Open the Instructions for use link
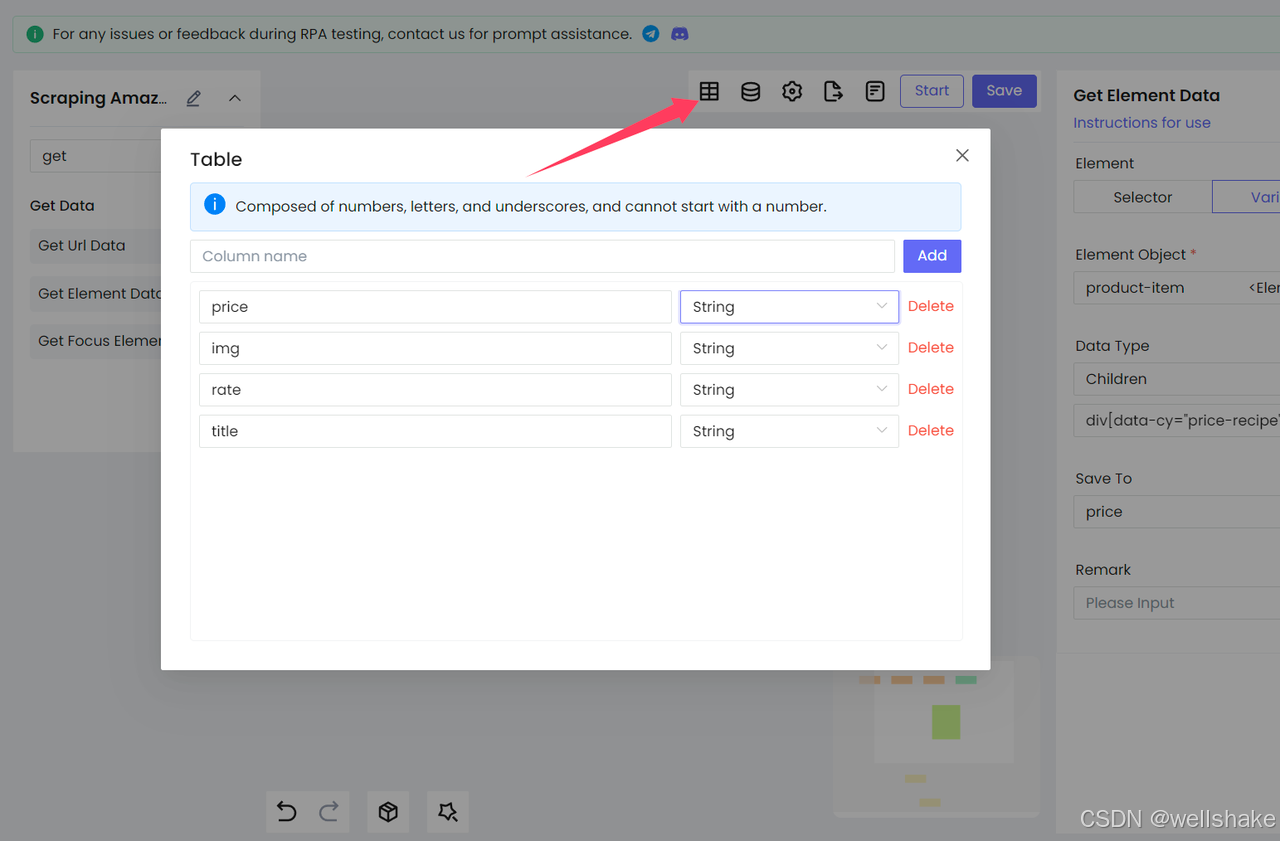Image resolution: width=1280 pixels, height=841 pixels. tap(1142, 123)
